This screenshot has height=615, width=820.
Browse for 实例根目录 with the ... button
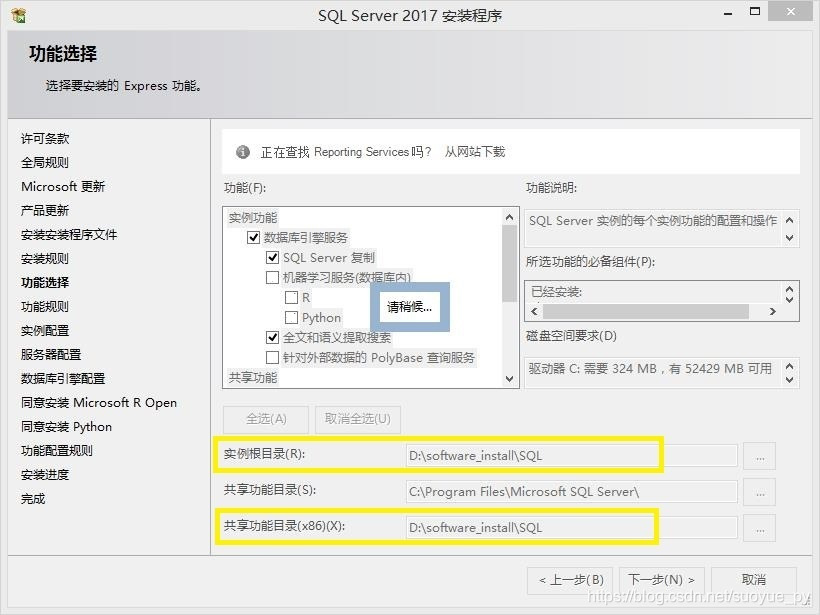(x=760, y=457)
